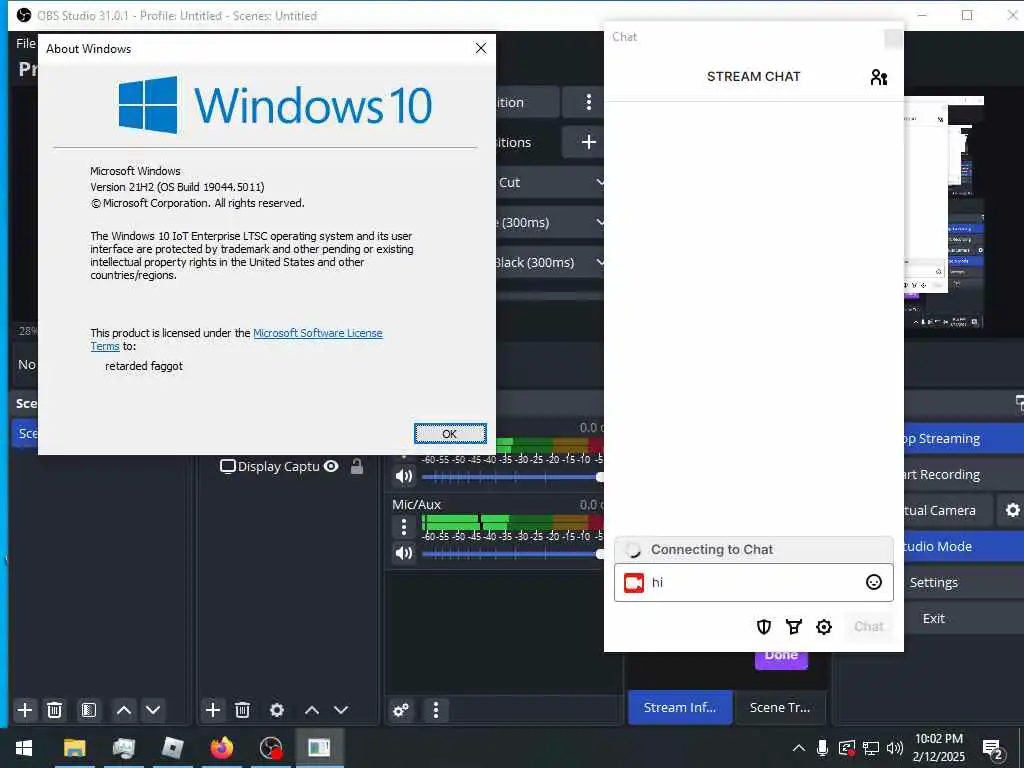Send message with Chat button
Image resolution: width=1024 pixels, height=768 pixels.
[x=869, y=627]
